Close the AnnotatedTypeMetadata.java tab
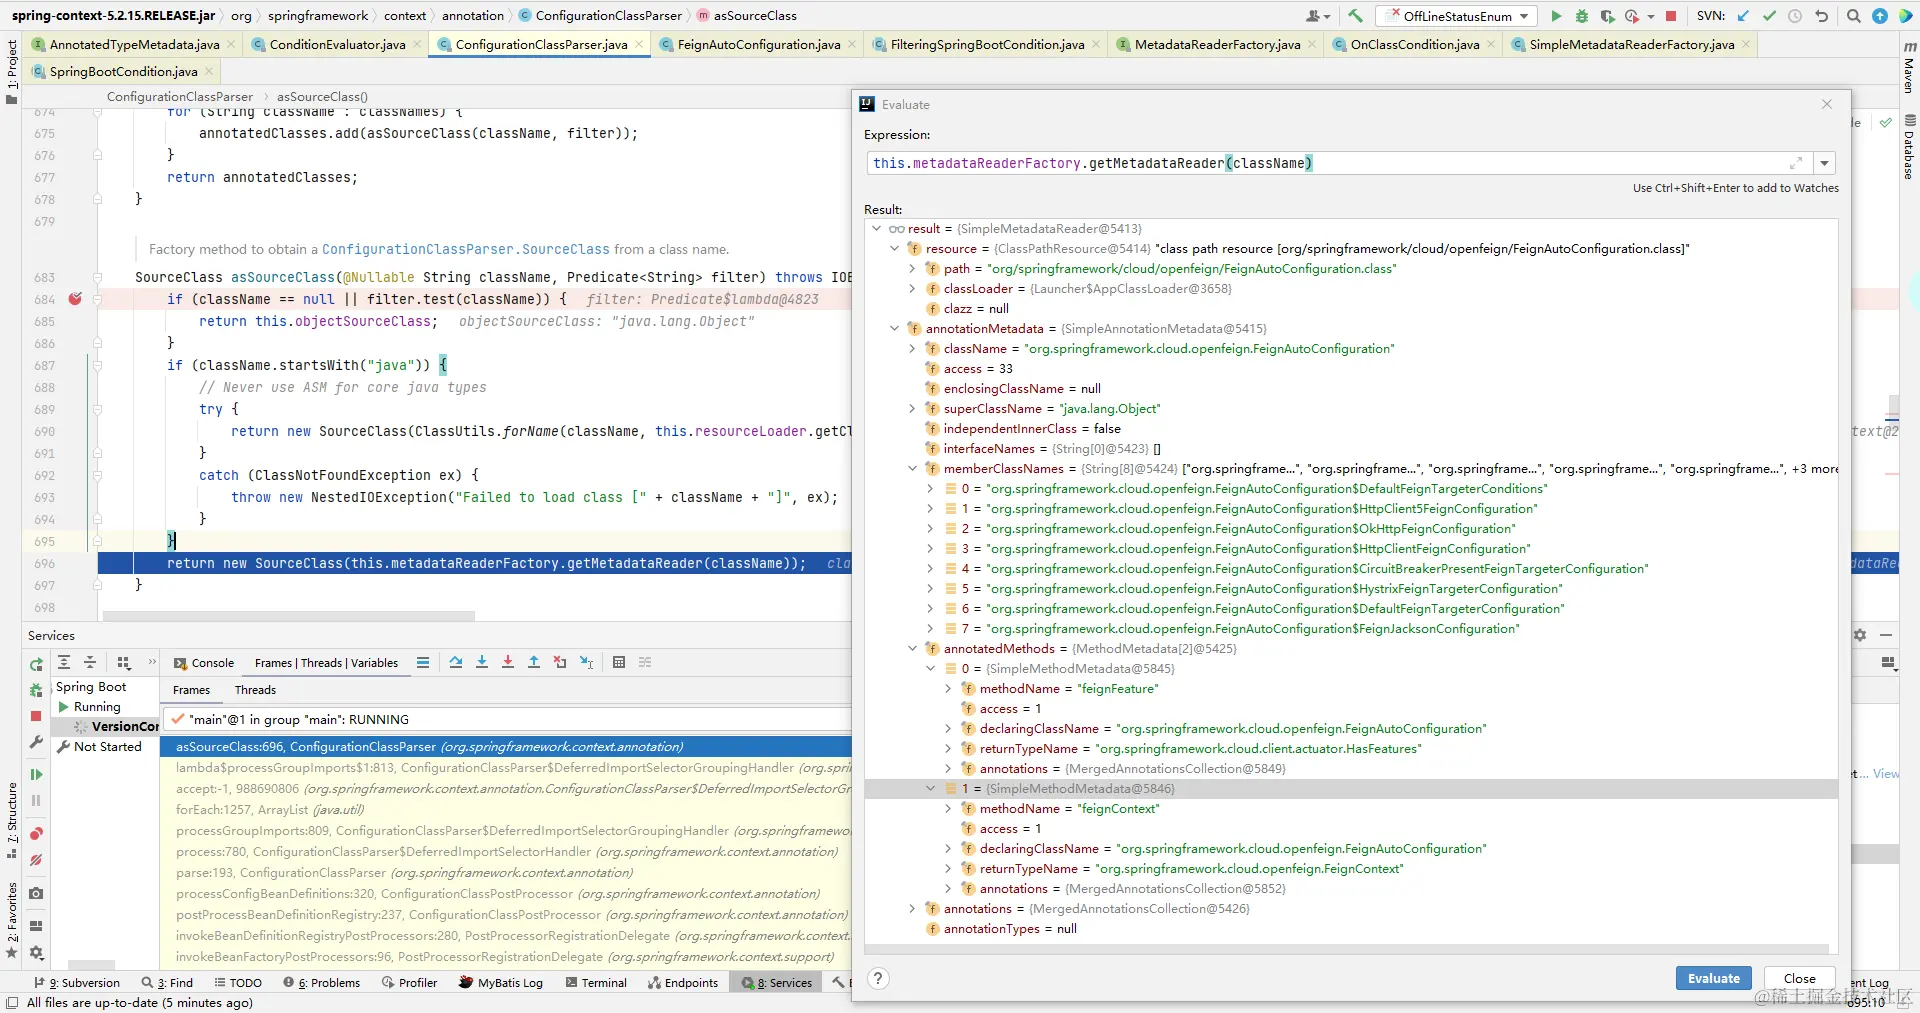Screen dimensions: 1920x1013 pyautogui.click(x=231, y=44)
